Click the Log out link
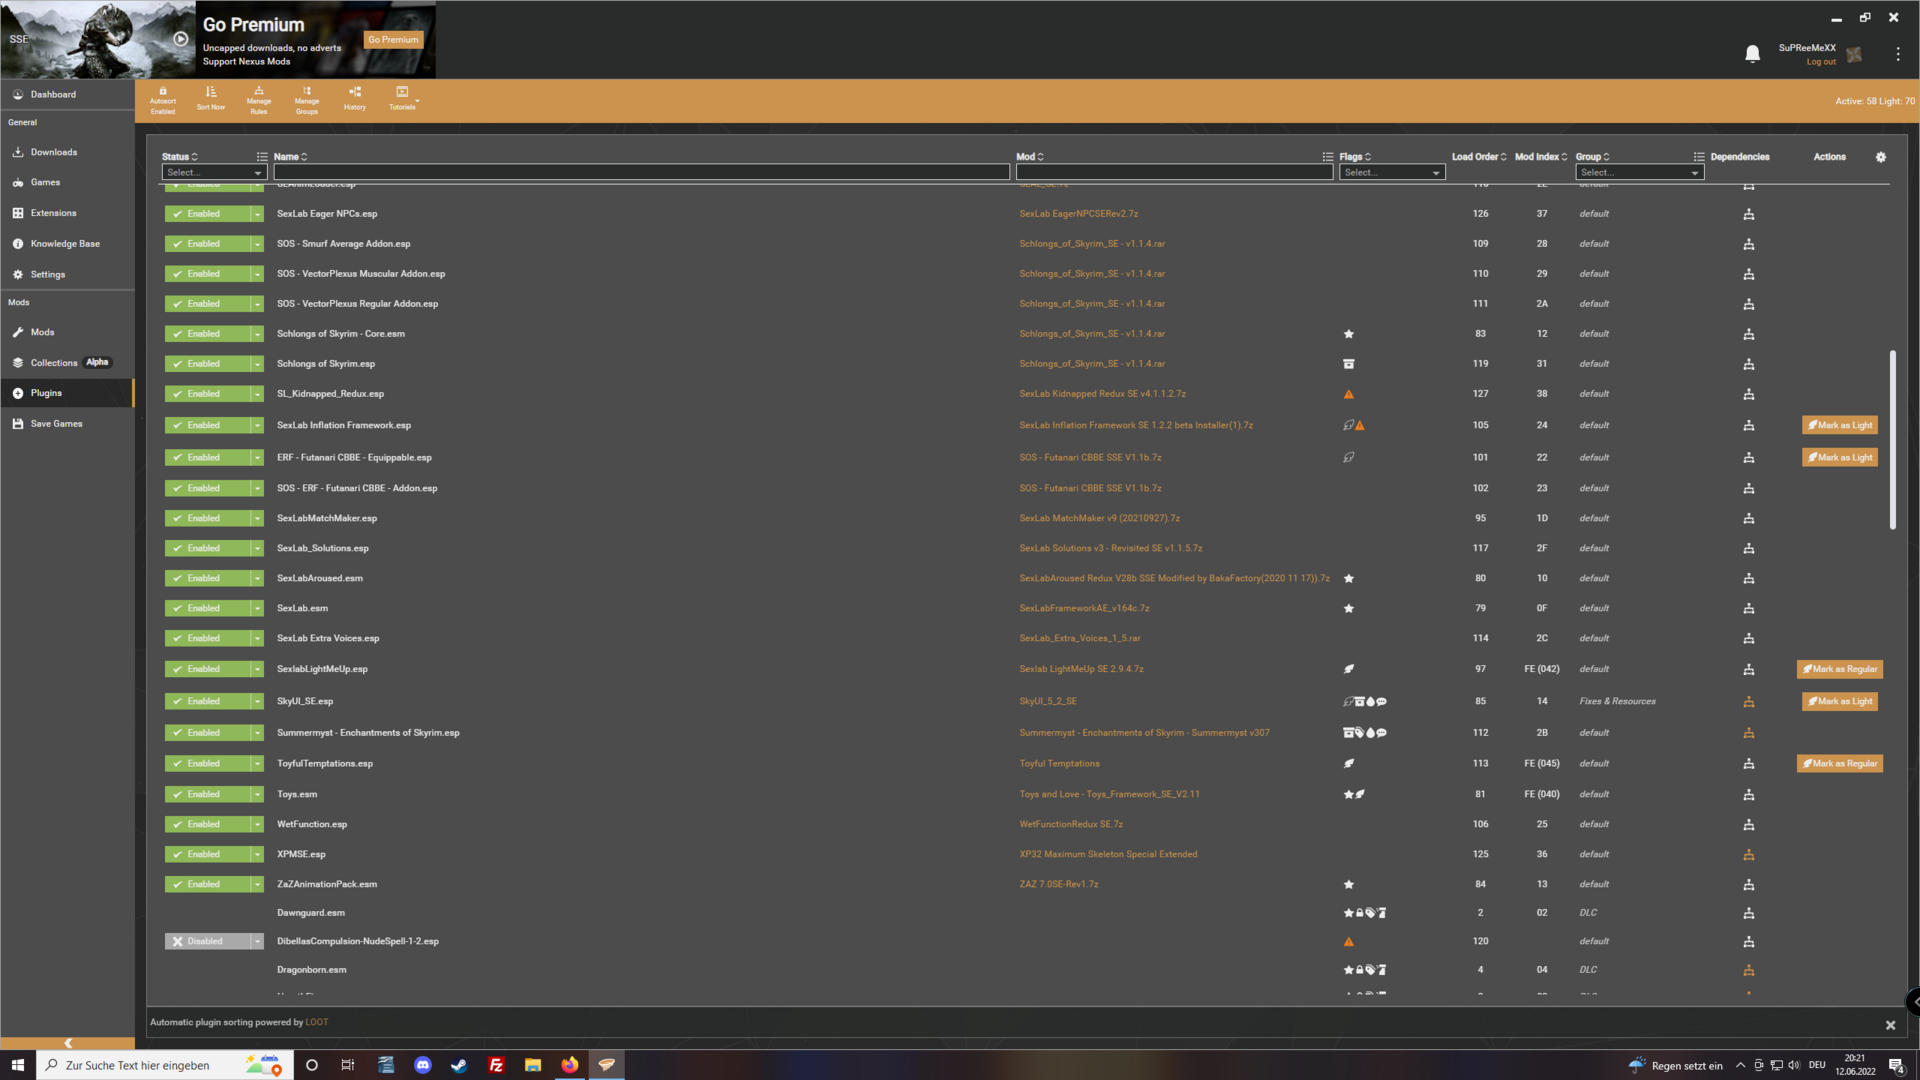The width and height of the screenshot is (1920, 1080). pyautogui.click(x=1820, y=62)
